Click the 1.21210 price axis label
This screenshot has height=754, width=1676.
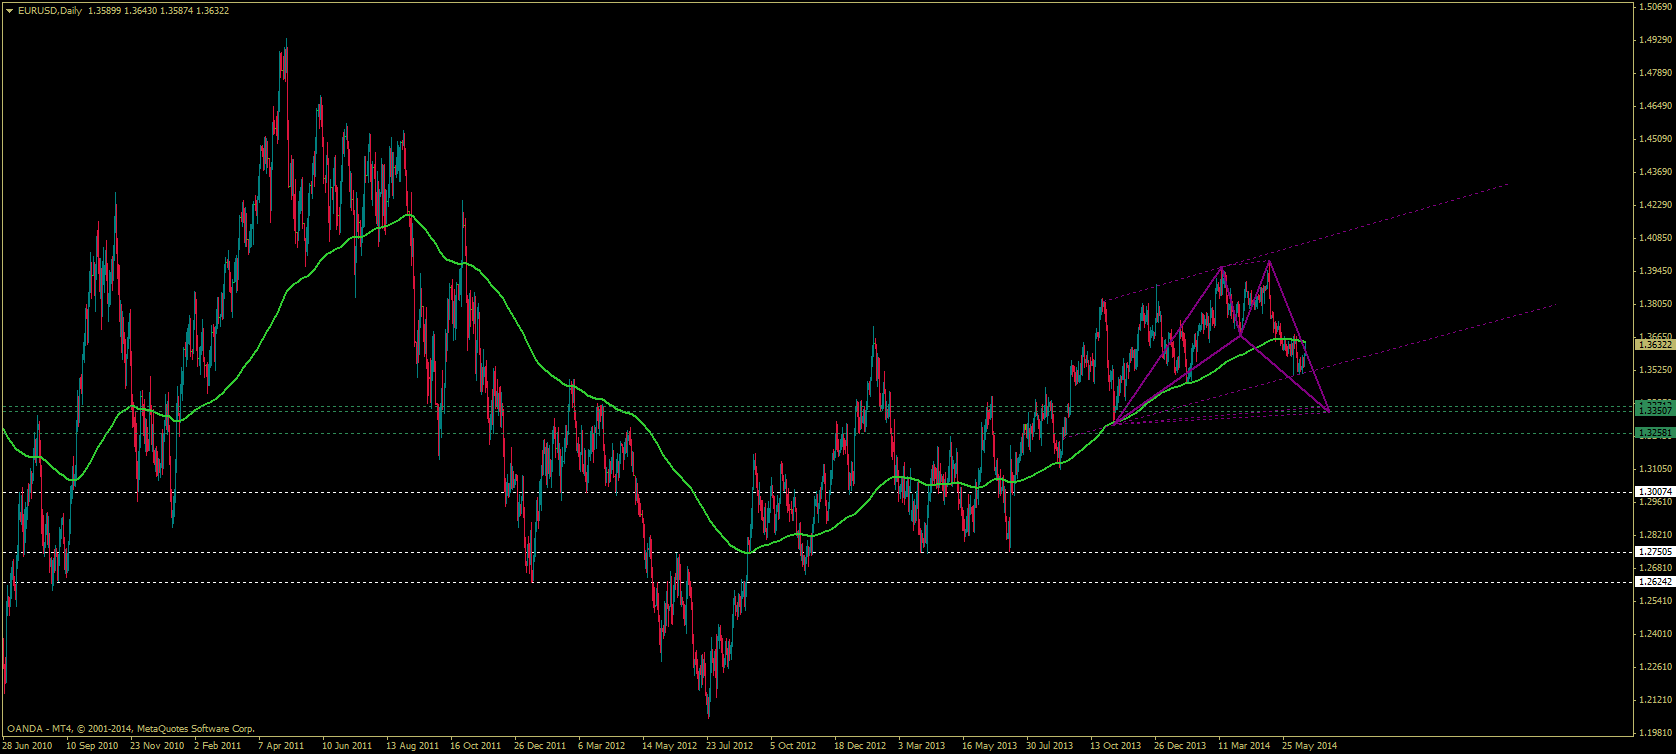[x=1657, y=700]
